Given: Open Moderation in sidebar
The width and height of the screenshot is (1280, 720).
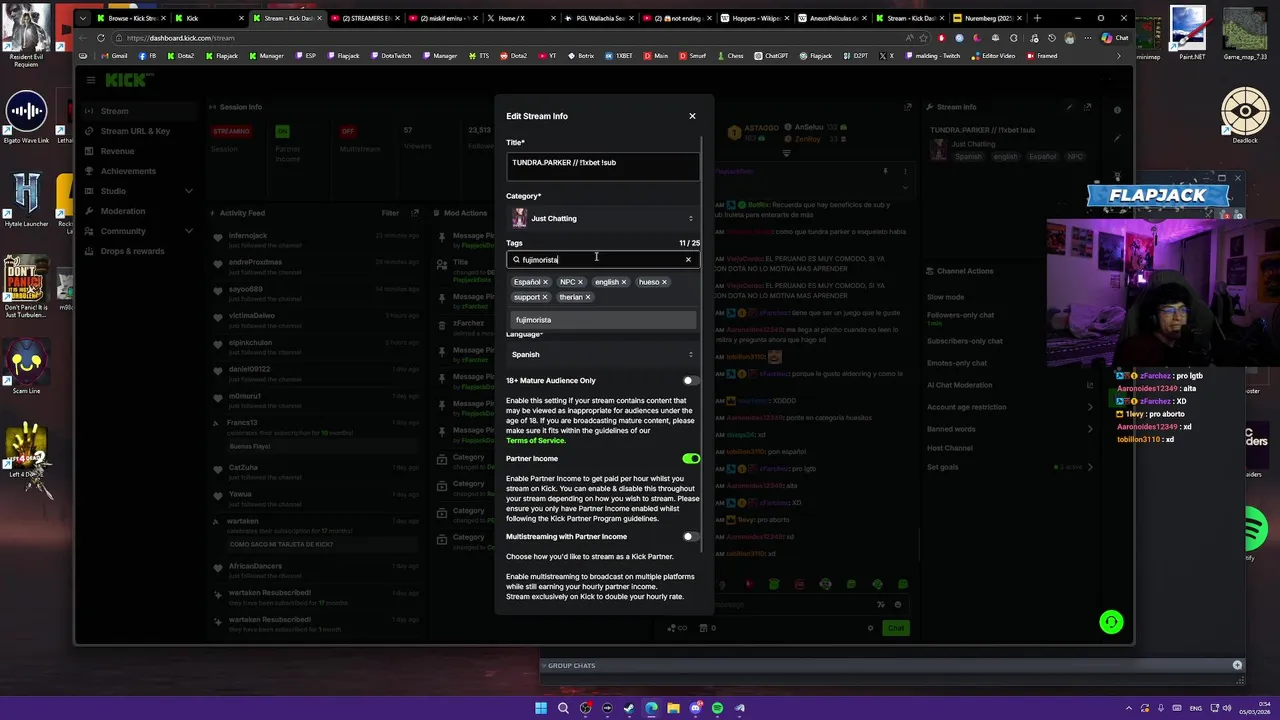Looking at the screenshot, I should [123, 211].
